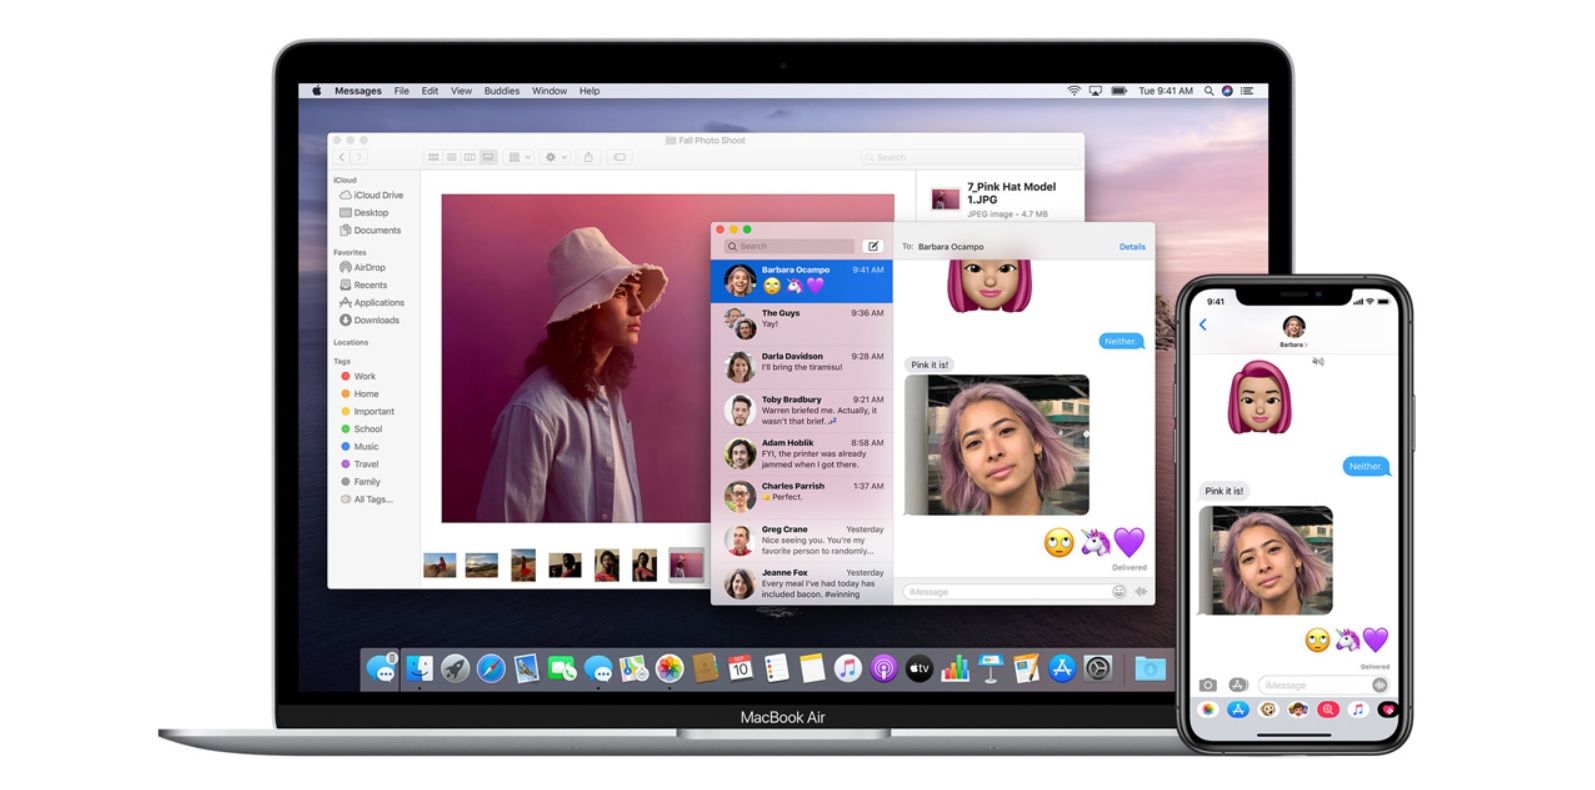Open Charles Parrish conversation
Viewport: 1595px width, 790px height.
pyautogui.click(x=802, y=496)
